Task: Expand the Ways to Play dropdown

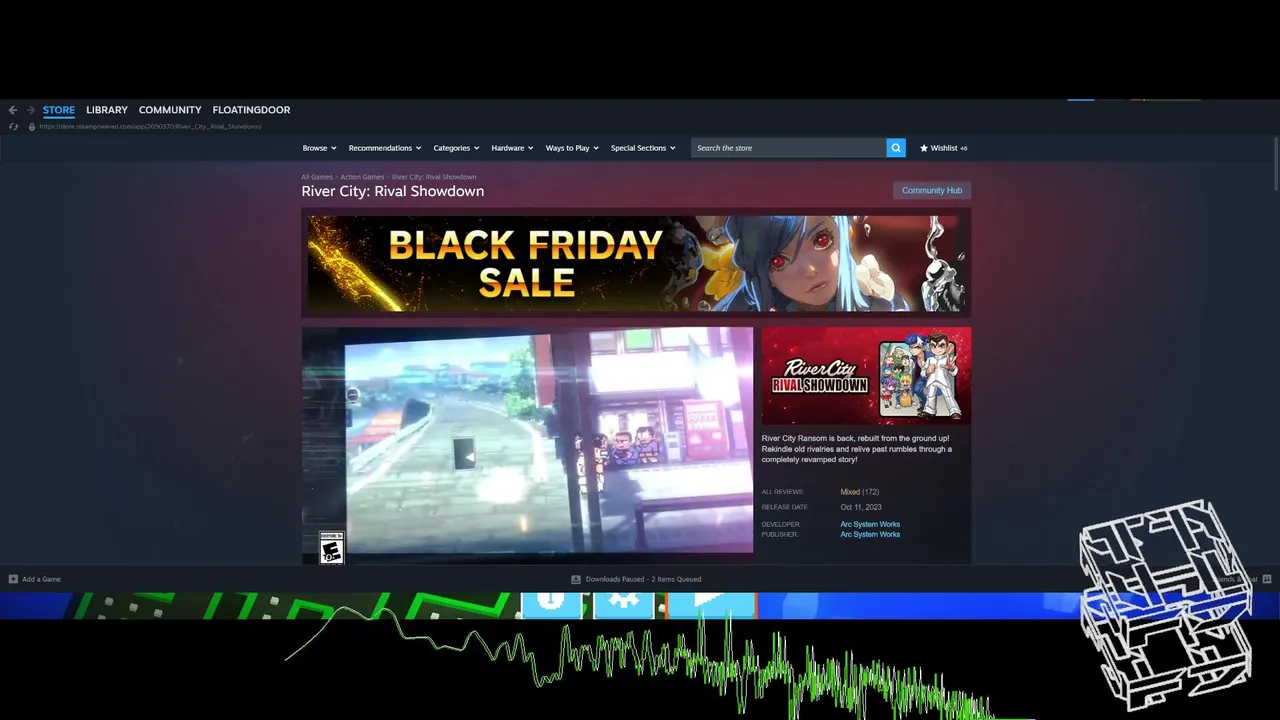Action: [572, 148]
